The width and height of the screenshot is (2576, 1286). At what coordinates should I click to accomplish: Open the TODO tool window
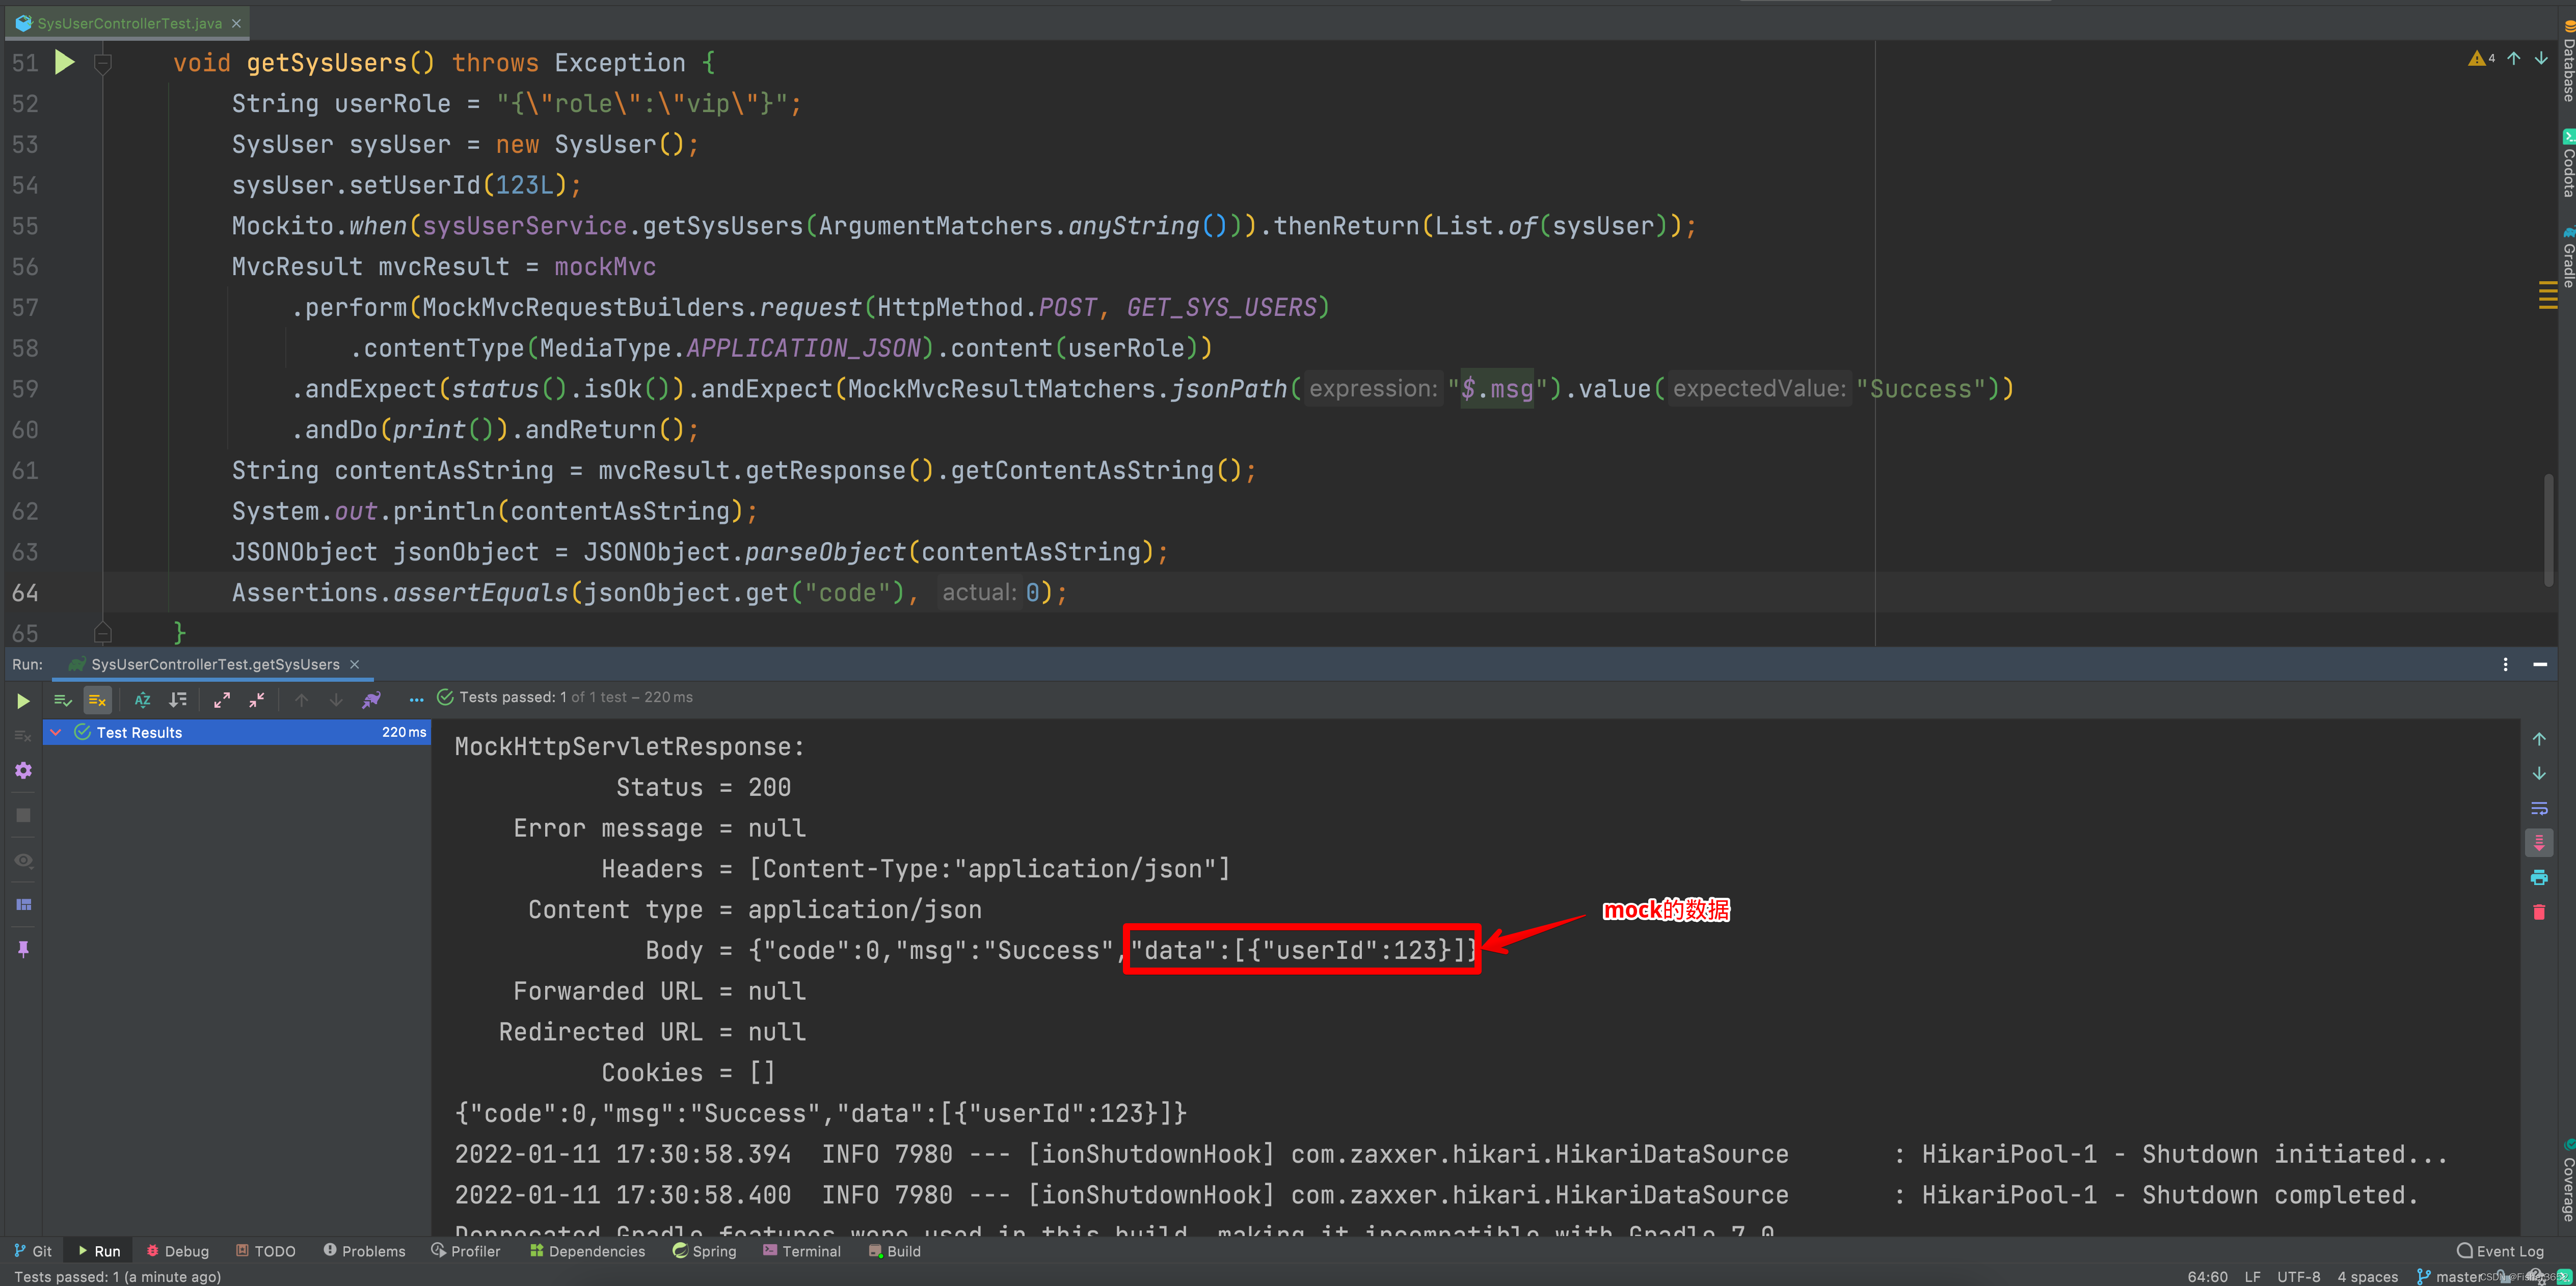(x=265, y=1250)
